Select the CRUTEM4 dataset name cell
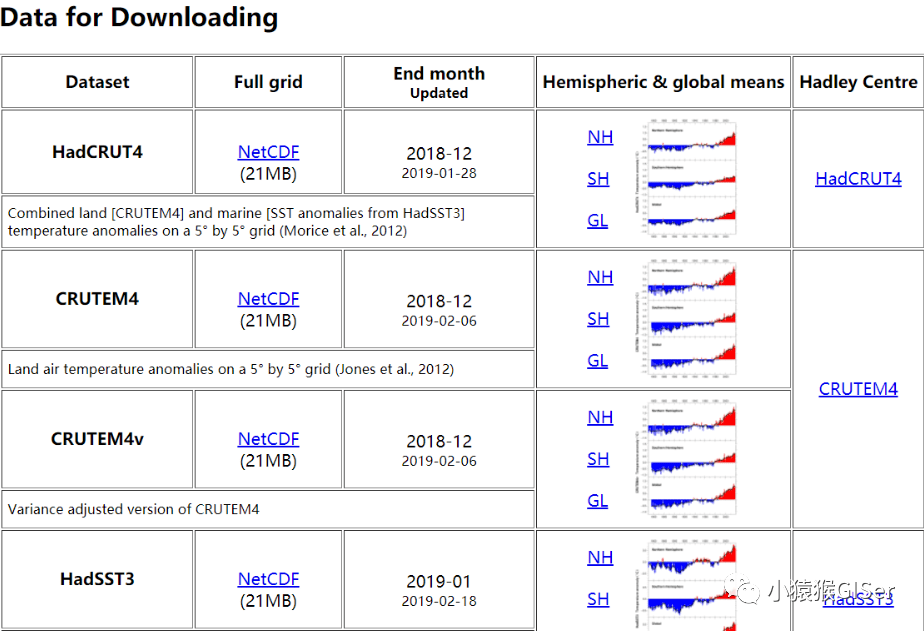The width and height of the screenshot is (924, 631). coord(97,299)
